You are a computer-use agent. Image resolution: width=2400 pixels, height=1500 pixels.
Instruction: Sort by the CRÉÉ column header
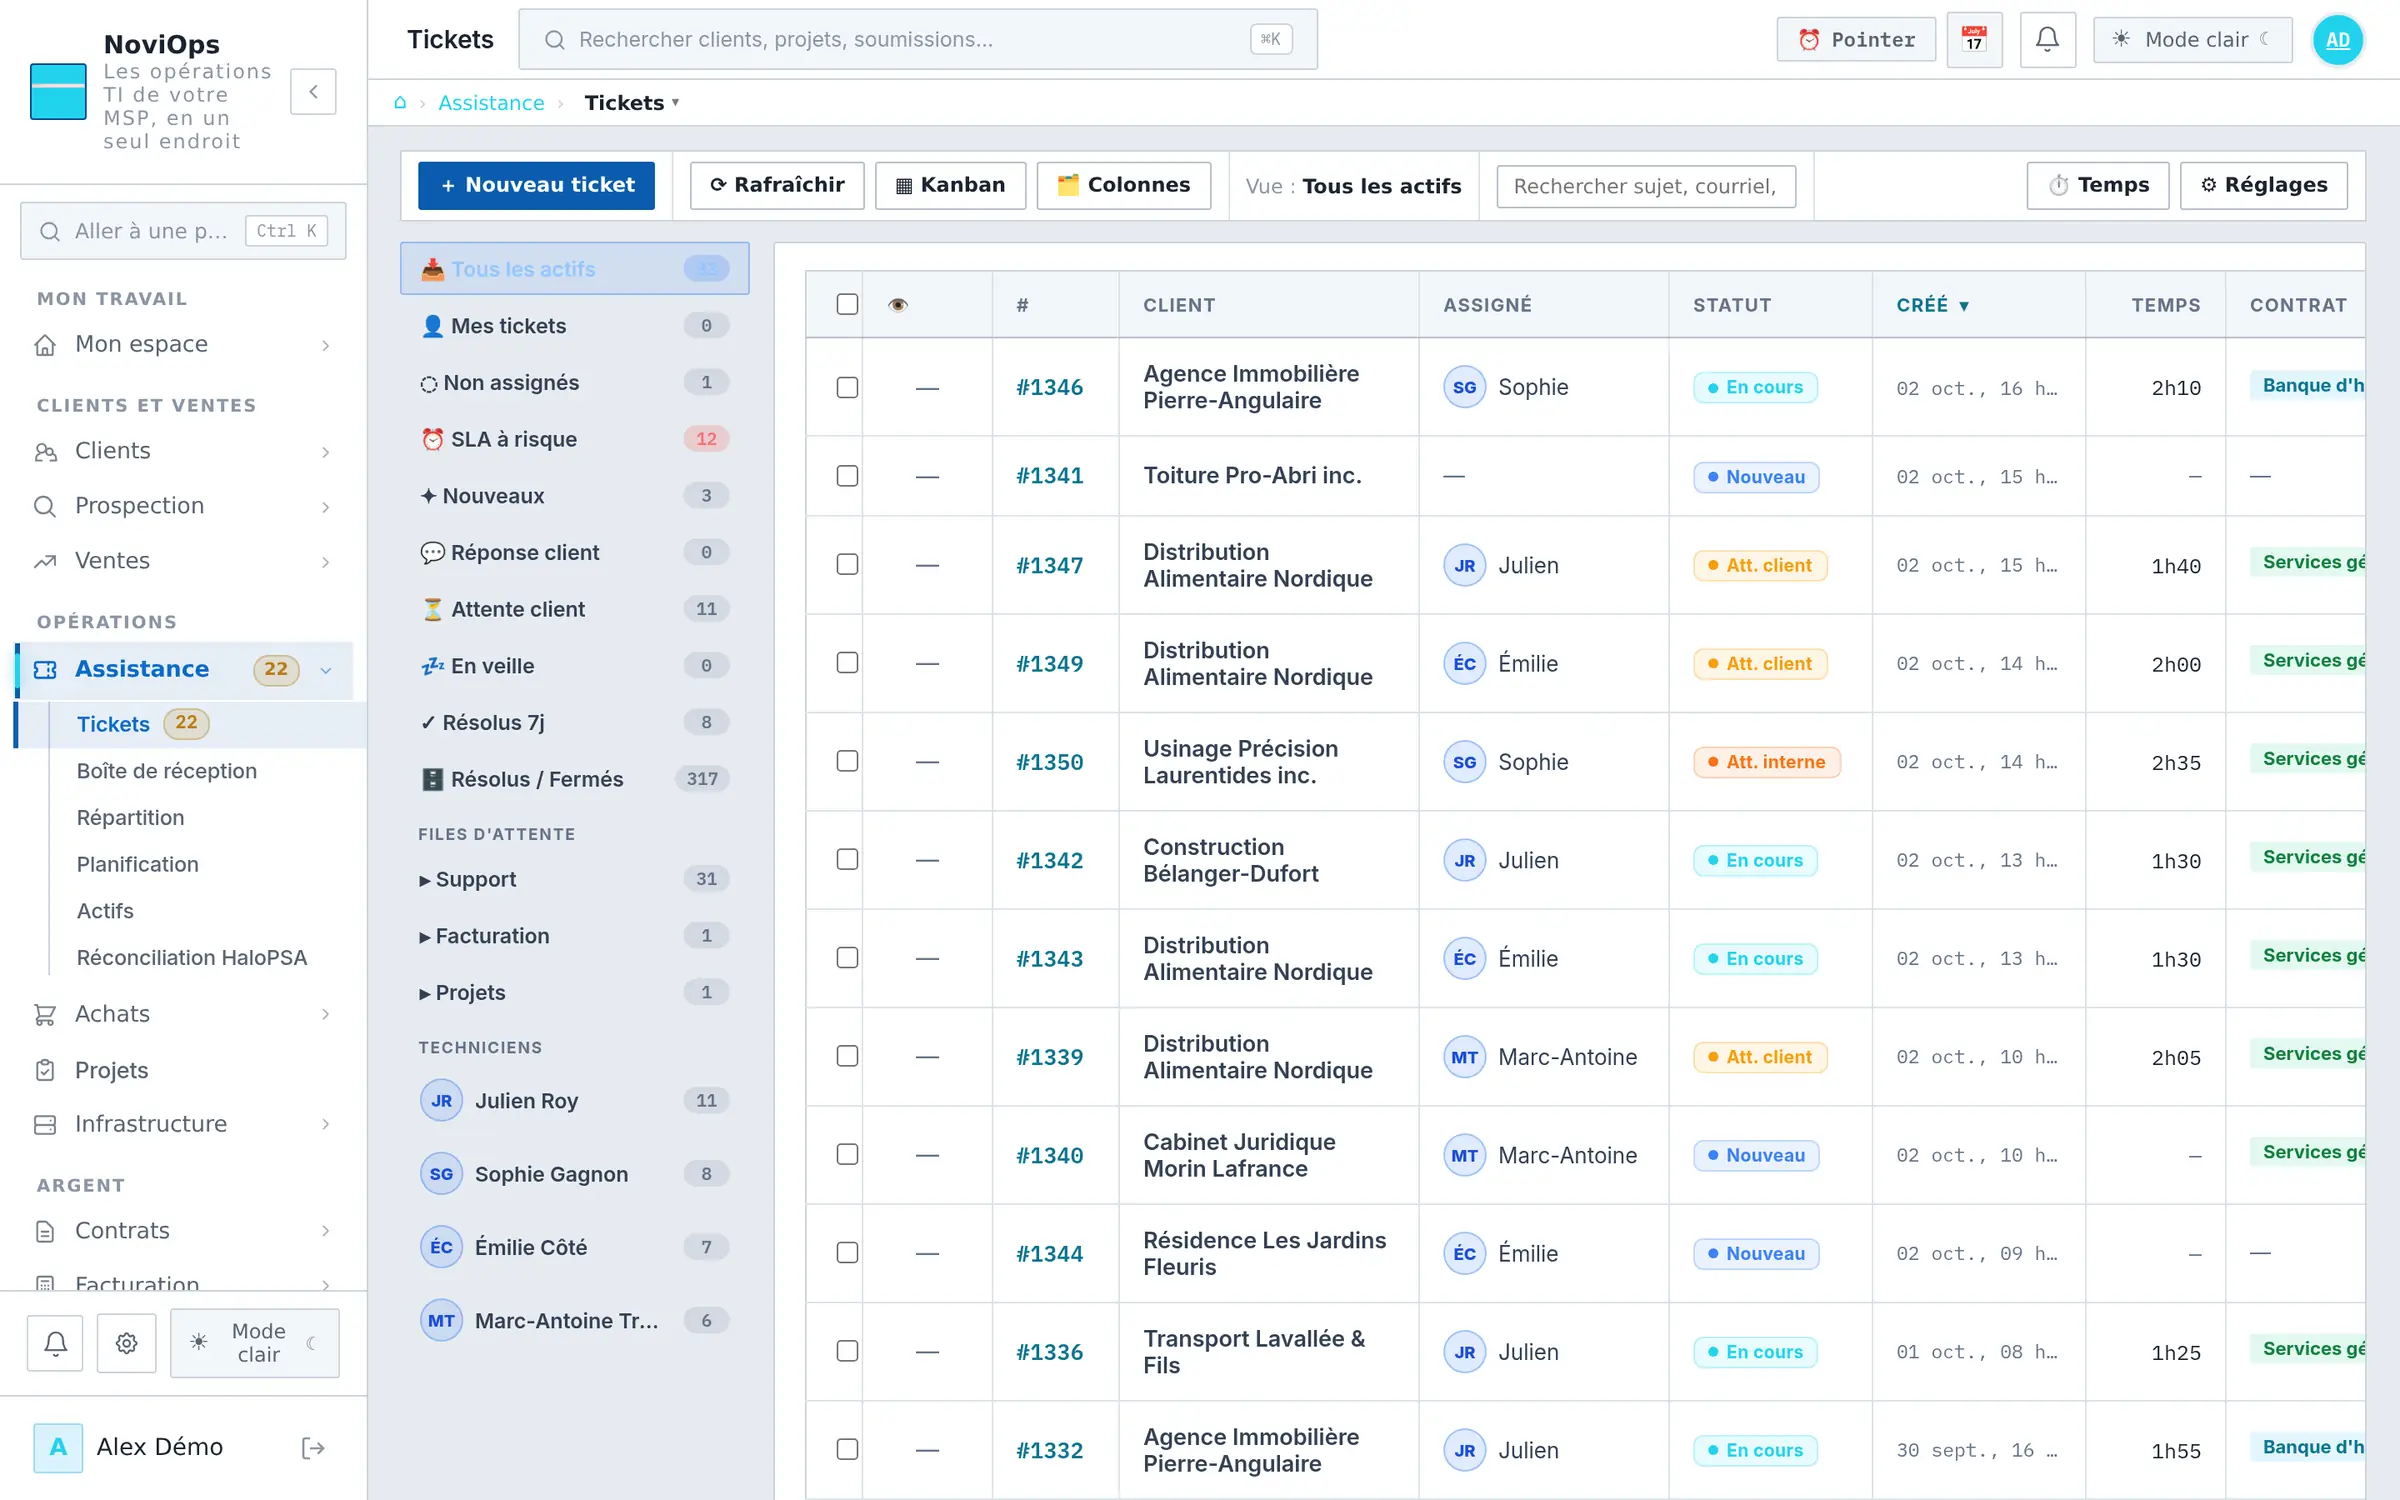point(1932,305)
